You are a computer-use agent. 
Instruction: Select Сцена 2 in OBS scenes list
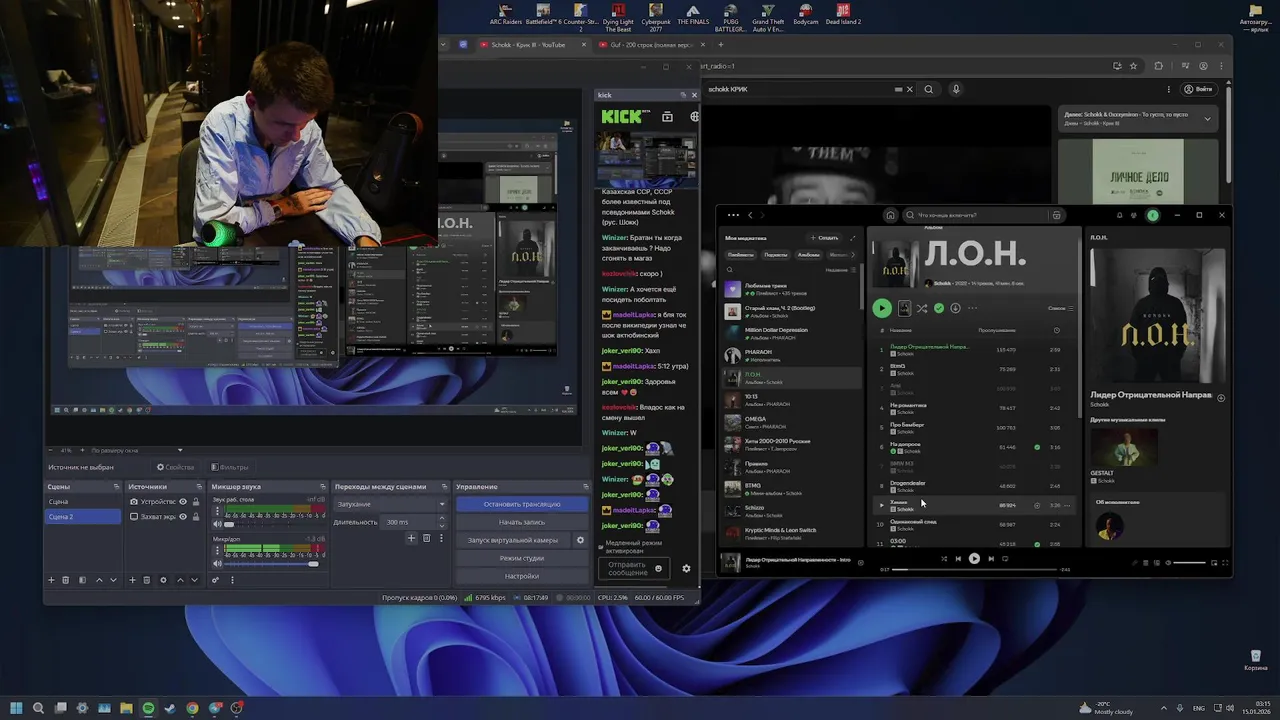point(83,516)
